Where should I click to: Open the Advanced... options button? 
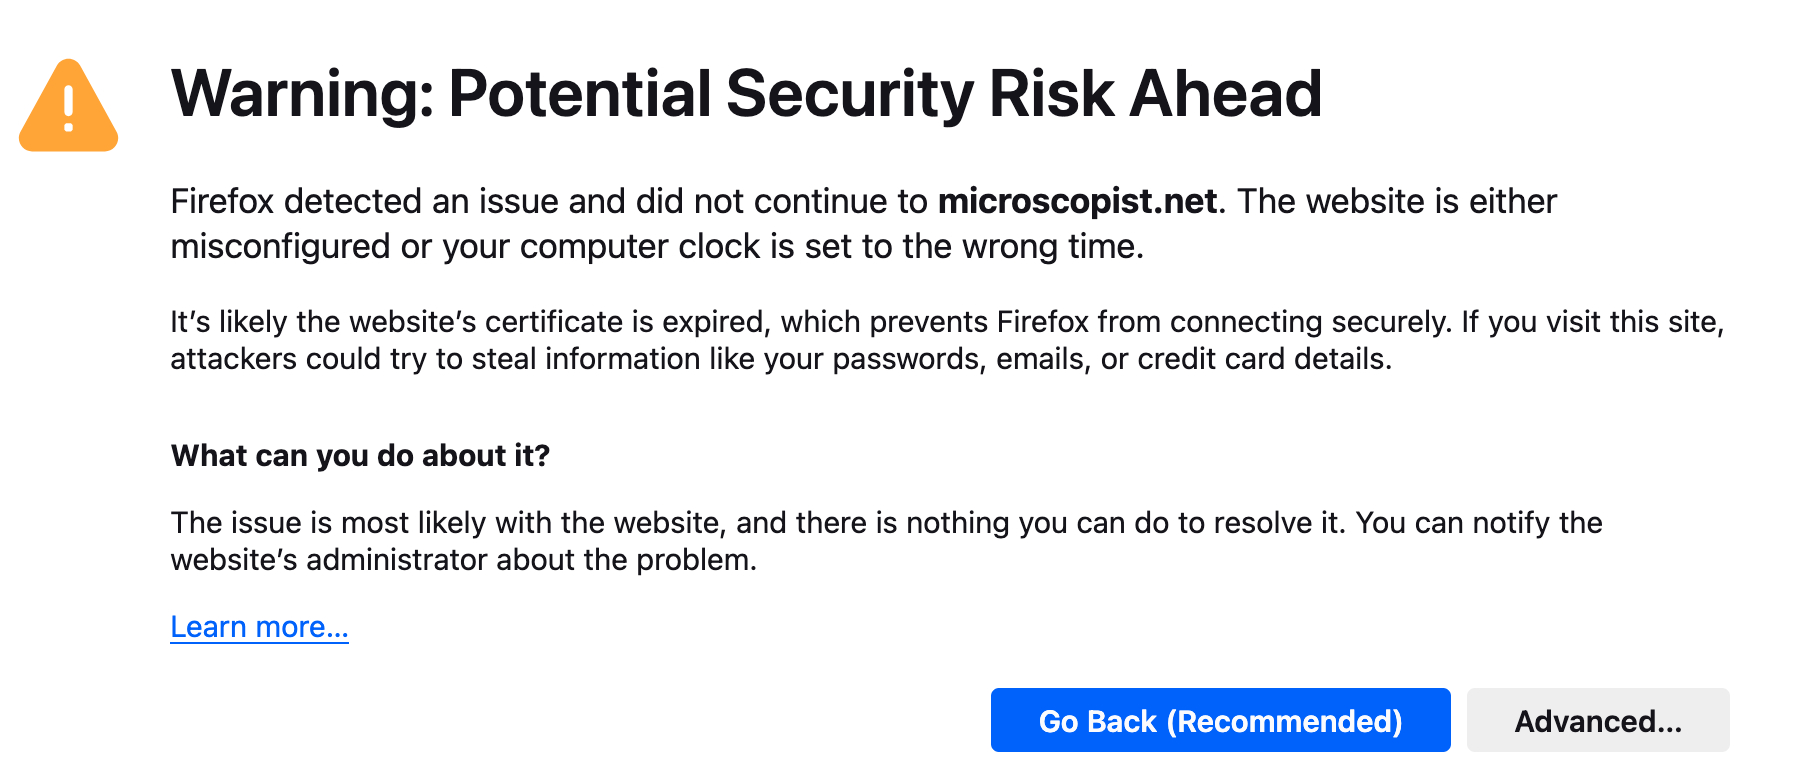pos(1597,721)
